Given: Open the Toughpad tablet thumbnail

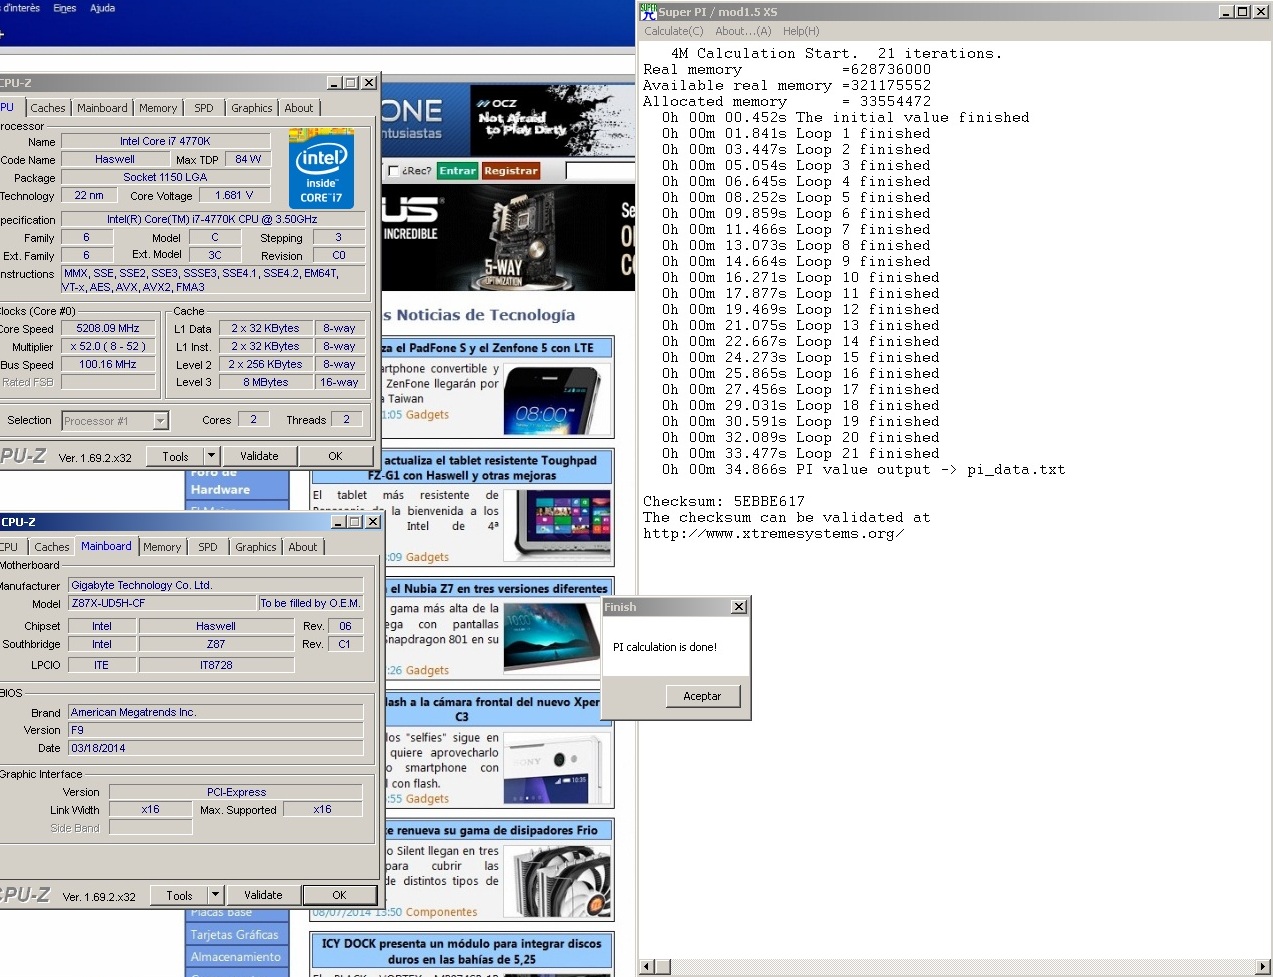Looking at the screenshot, I should (556, 524).
